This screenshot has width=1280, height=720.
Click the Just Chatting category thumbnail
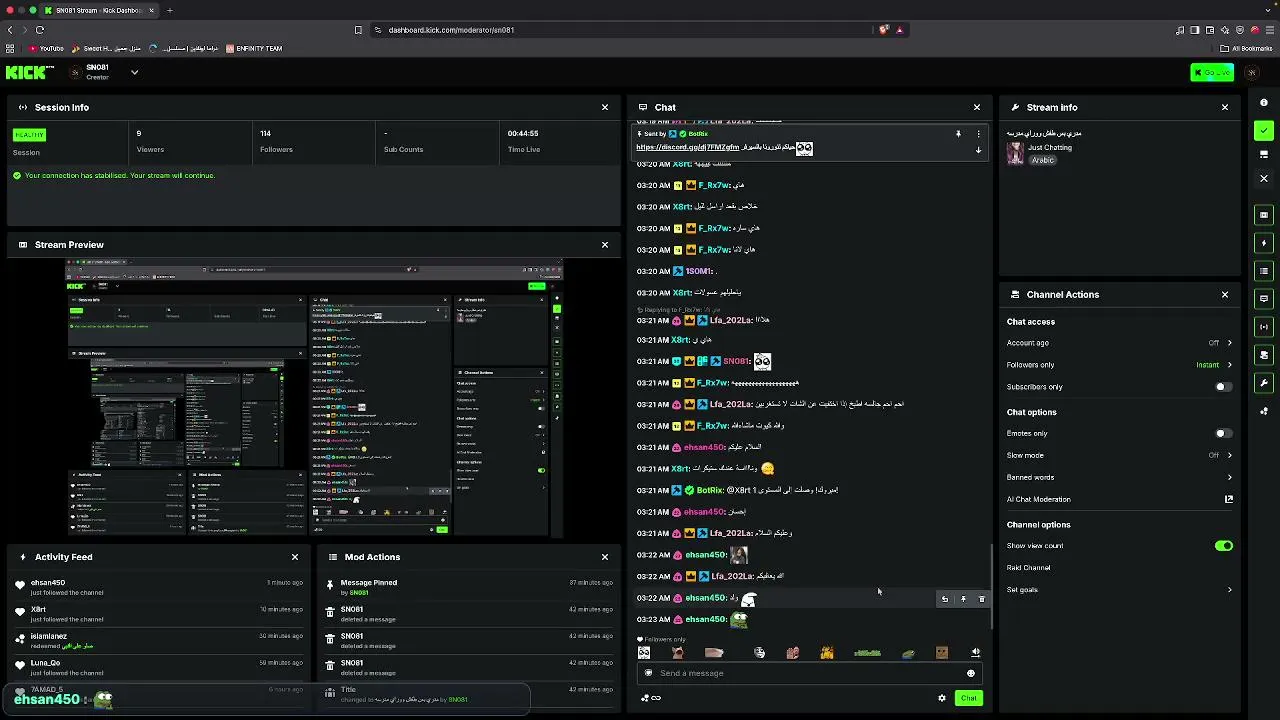pos(1015,152)
